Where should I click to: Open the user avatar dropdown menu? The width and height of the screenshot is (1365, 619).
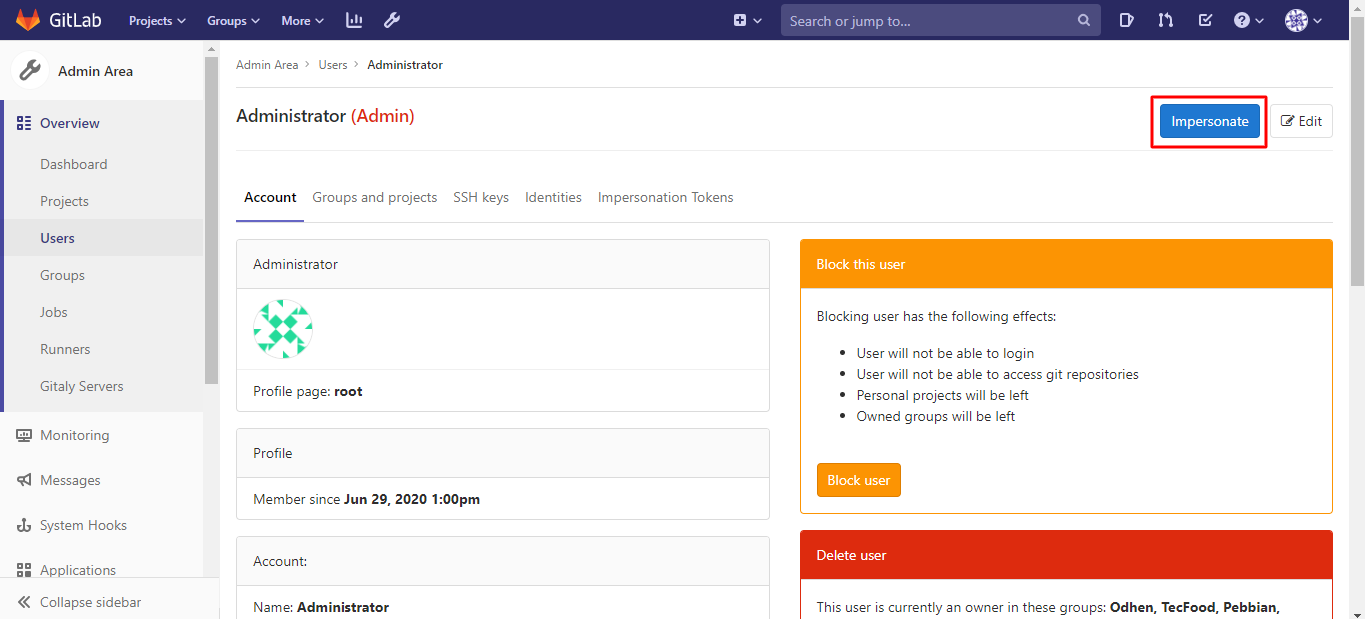(x=1303, y=20)
